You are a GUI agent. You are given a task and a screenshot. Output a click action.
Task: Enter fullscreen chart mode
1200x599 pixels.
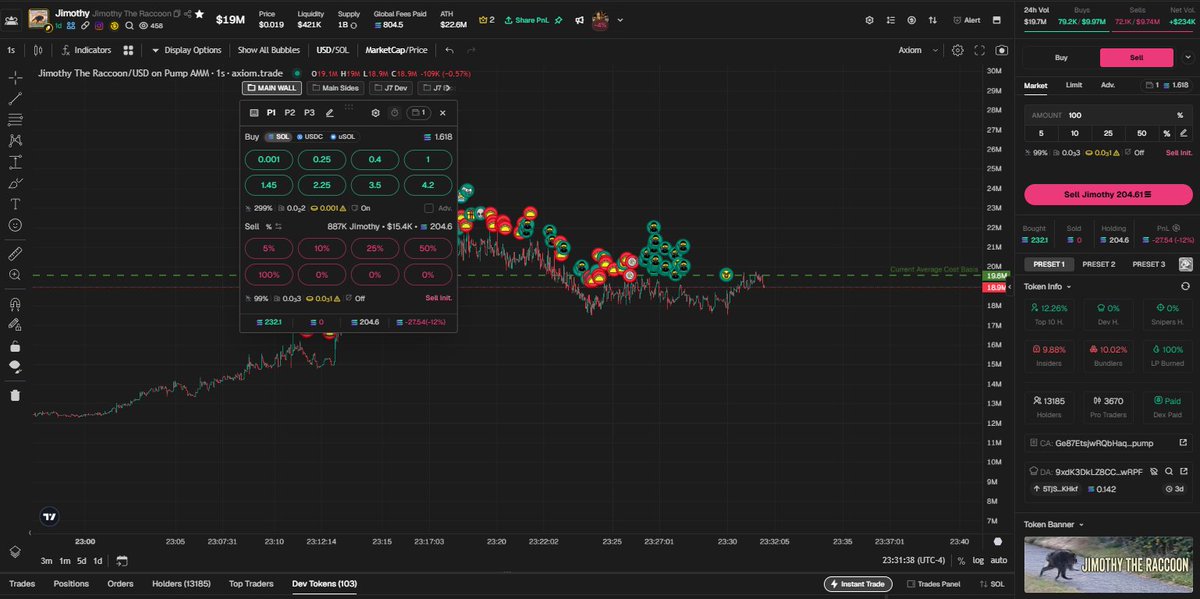tap(979, 50)
